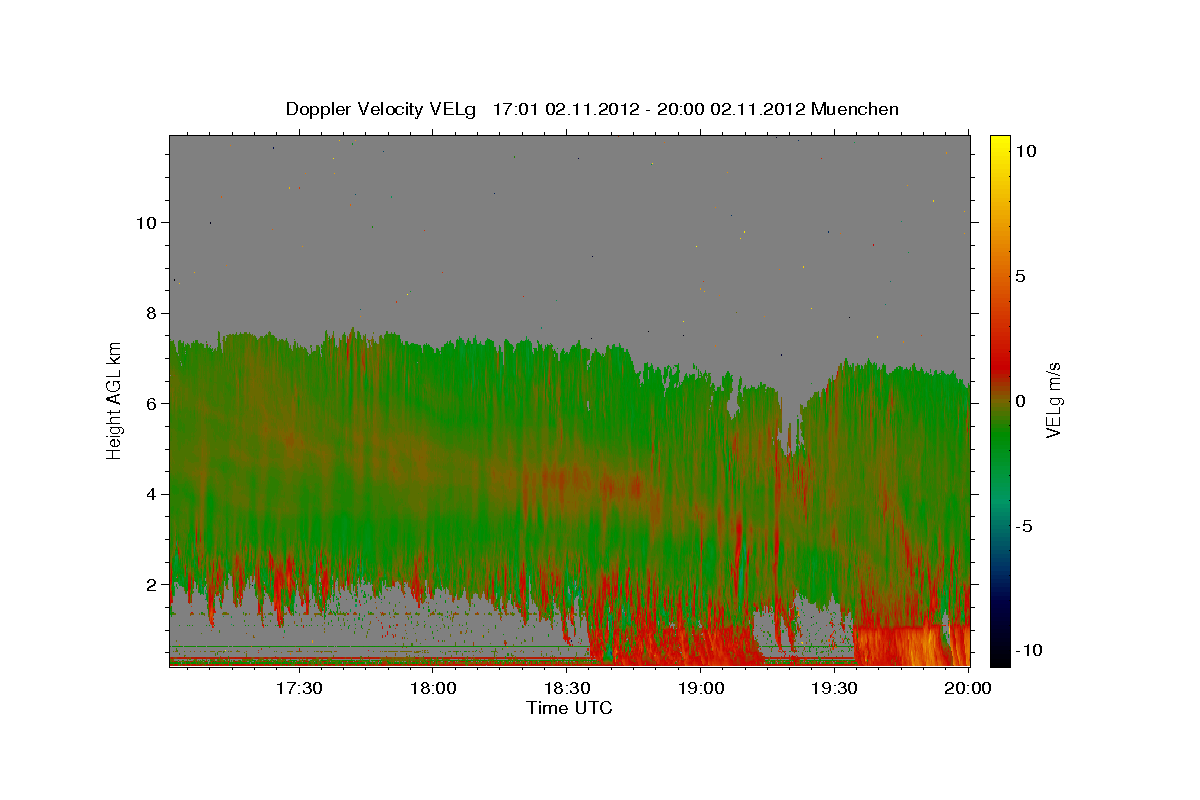The width and height of the screenshot is (1200, 800).
Task: Click the 18:30 time tick label
Action: pos(567,688)
